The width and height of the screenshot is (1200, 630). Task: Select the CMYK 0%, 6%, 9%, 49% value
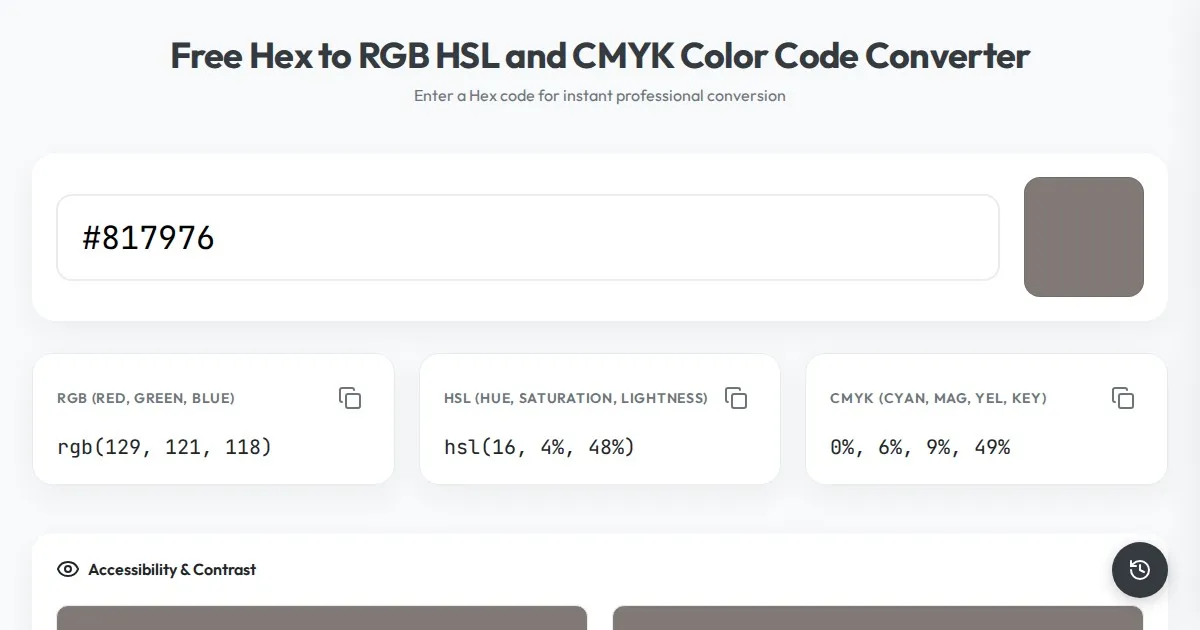pyautogui.click(x=920, y=447)
